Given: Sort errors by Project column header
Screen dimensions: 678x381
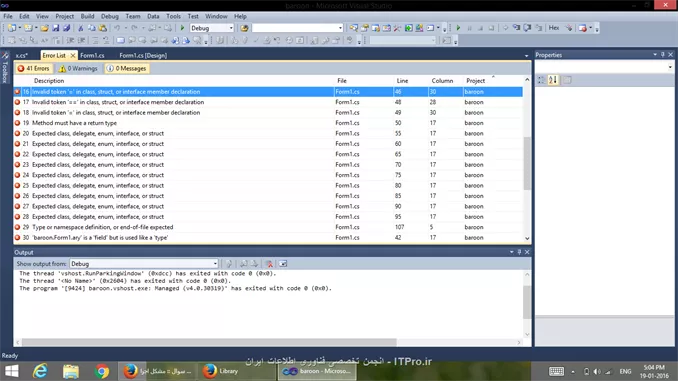Looking at the screenshot, I should pyautogui.click(x=475, y=81).
